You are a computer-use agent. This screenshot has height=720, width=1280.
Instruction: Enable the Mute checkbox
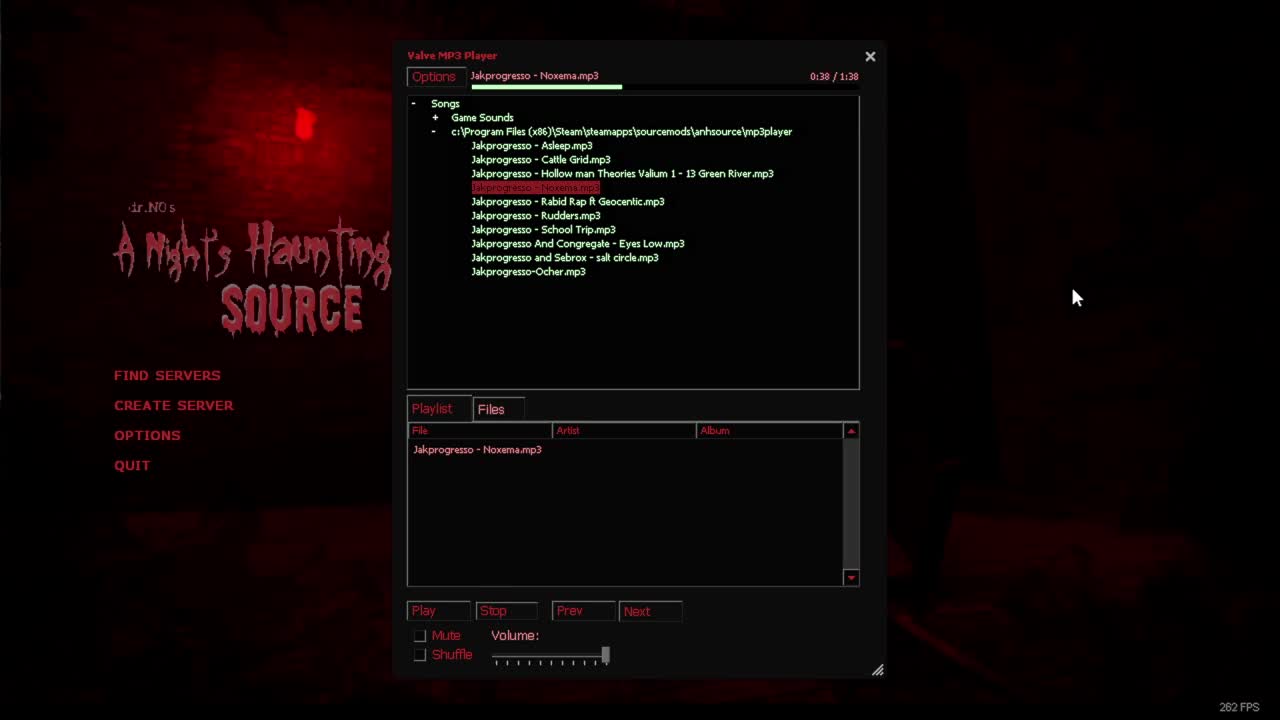[x=420, y=635]
